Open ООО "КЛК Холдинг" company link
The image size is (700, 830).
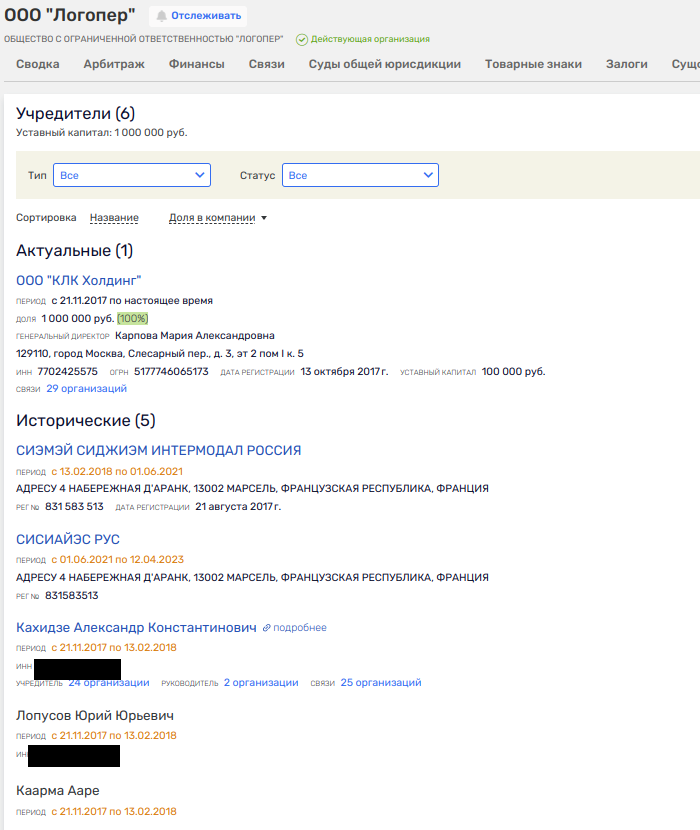click(78, 281)
